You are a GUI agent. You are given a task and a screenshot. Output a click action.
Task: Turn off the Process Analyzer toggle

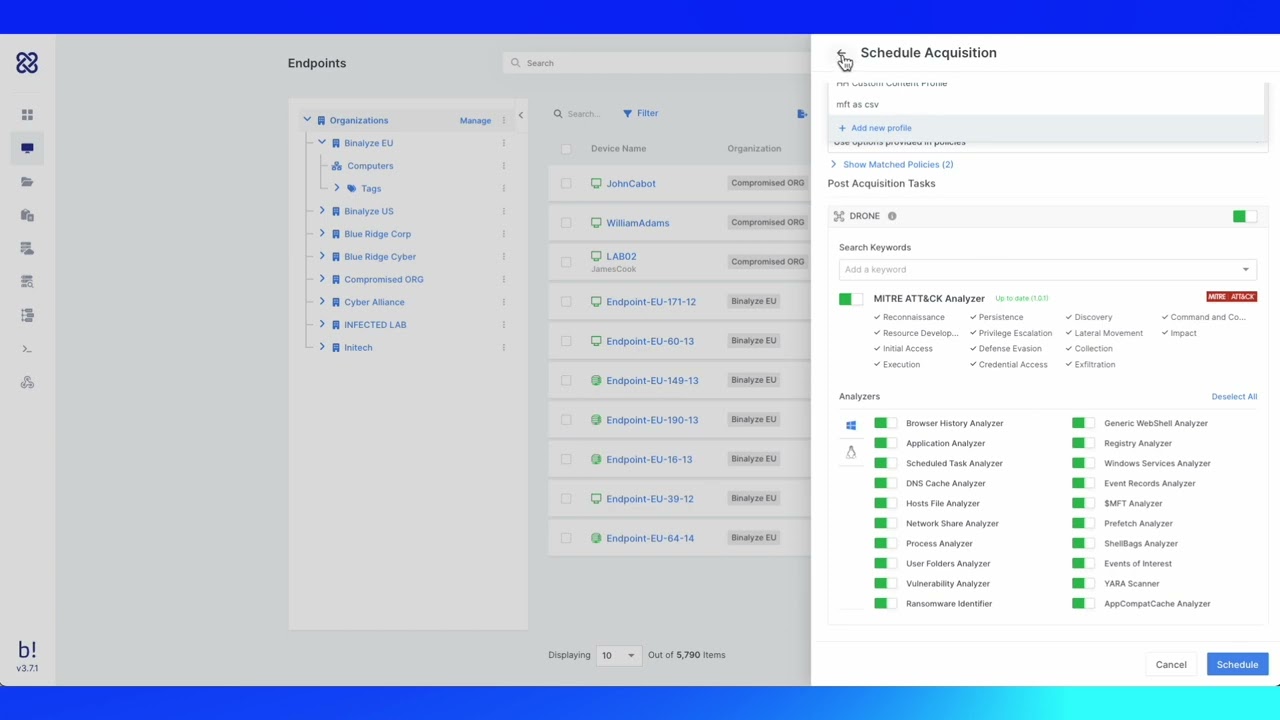click(x=885, y=543)
